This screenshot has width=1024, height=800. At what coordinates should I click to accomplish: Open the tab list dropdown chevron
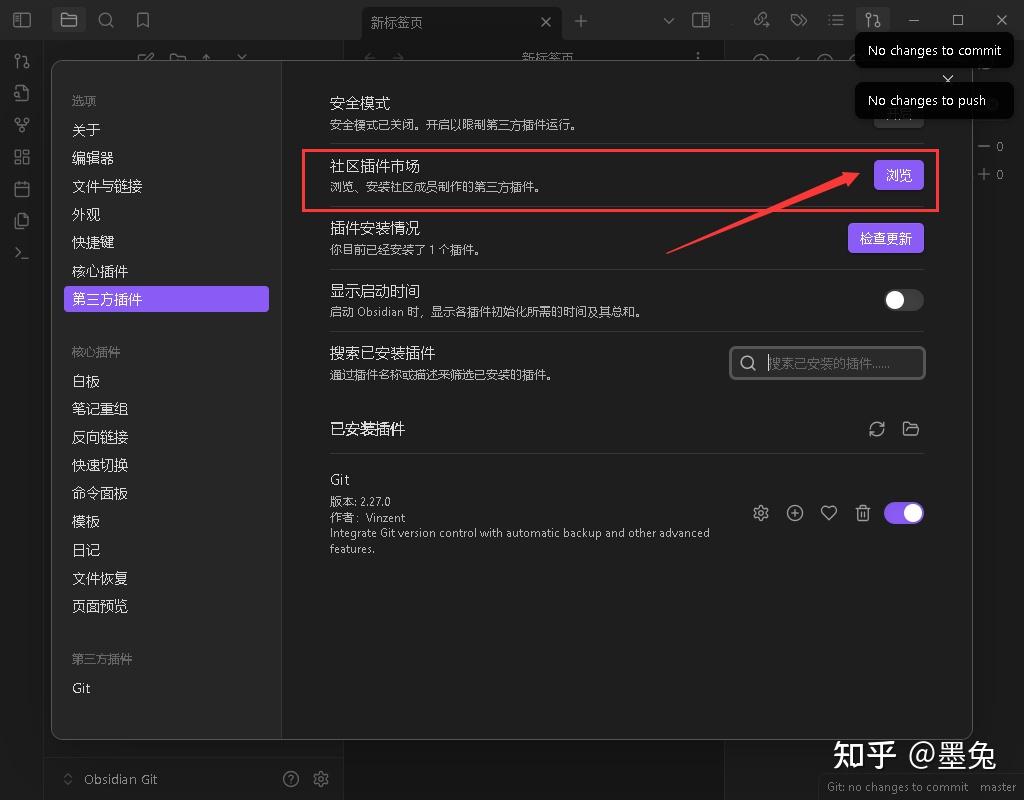pyautogui.click(x=668, y=19)
